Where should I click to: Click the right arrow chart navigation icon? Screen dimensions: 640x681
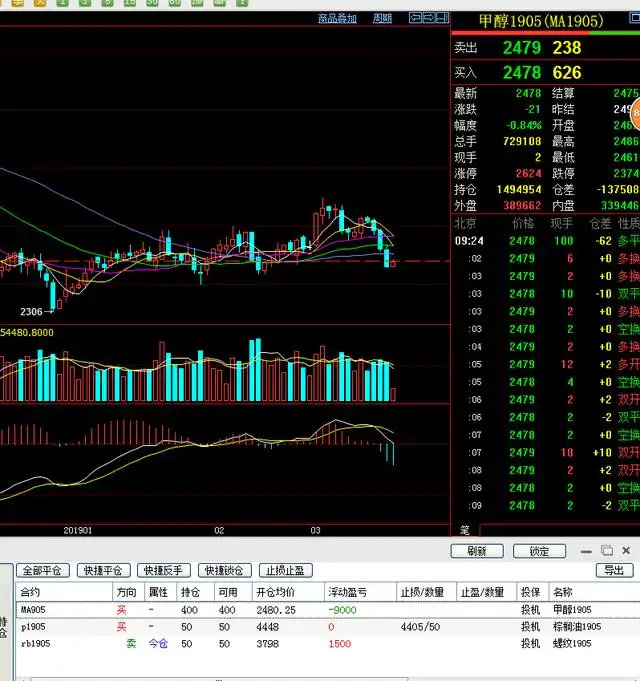click(x=429, y=18)
